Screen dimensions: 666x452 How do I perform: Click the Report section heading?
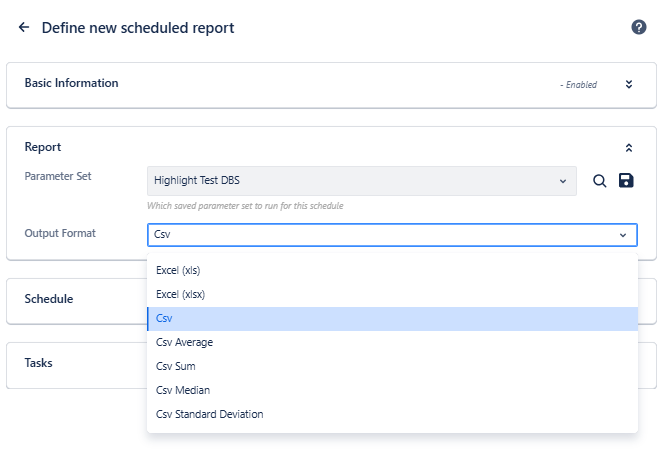(x=43, y=147)
